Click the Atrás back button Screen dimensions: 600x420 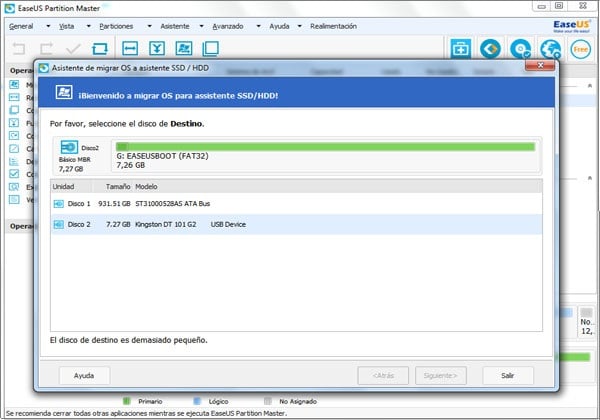383,376
